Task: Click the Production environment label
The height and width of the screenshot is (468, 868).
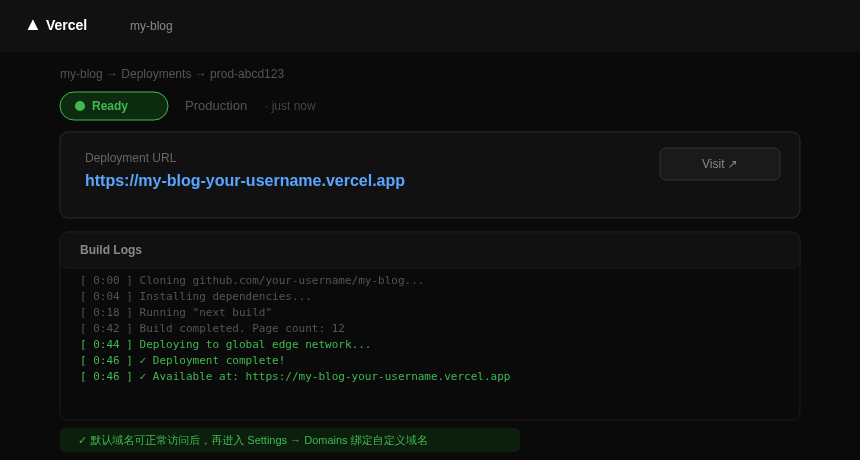Action: pos(216,106)
